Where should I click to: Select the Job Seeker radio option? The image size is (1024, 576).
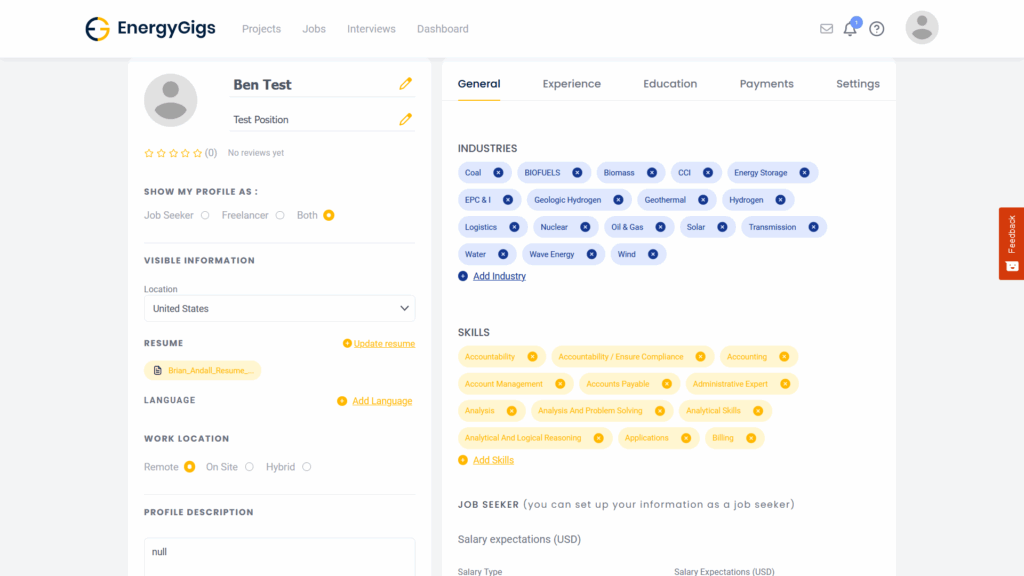(205, 215)
